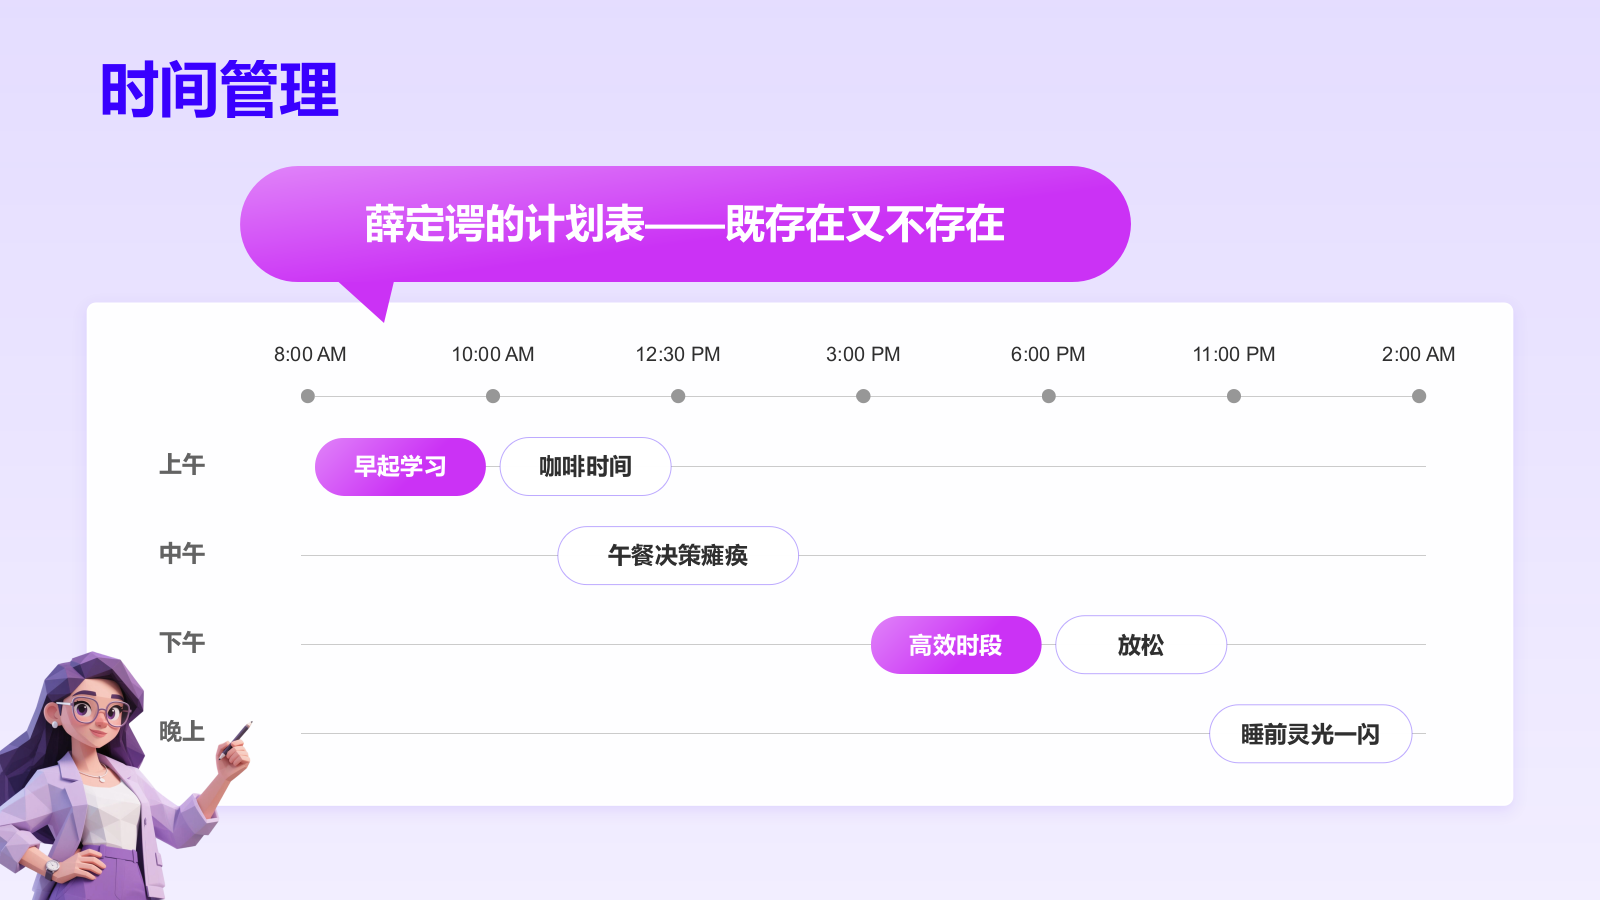1600x900 pixels.
Task: Click the timeline dot under 6:00 PM
Action: tap(1048, 396)
